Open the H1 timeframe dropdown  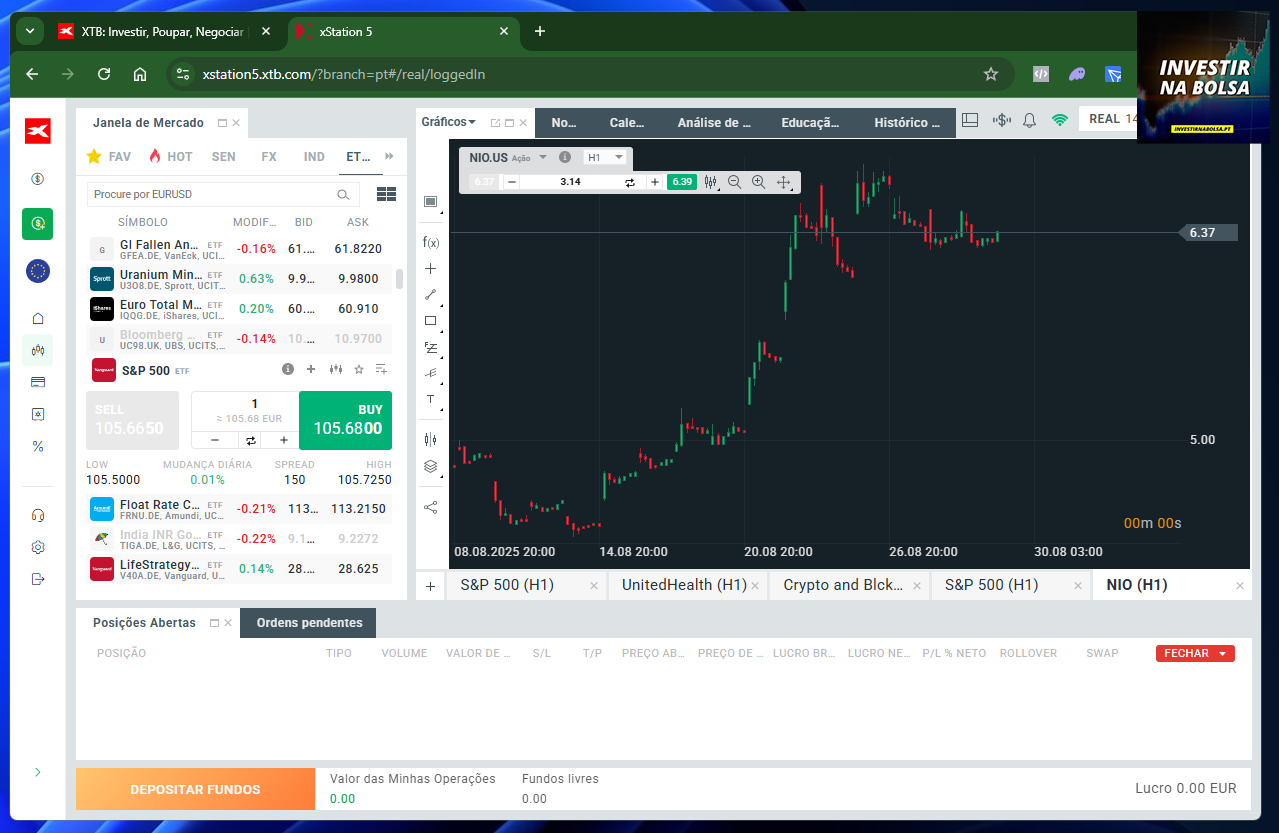605,157
